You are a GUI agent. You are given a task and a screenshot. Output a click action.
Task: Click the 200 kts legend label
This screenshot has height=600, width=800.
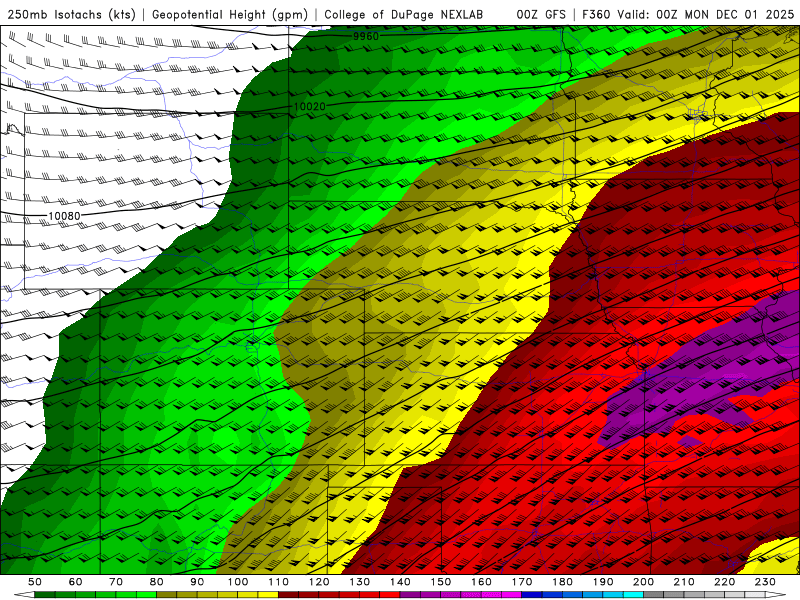point(643,582)
